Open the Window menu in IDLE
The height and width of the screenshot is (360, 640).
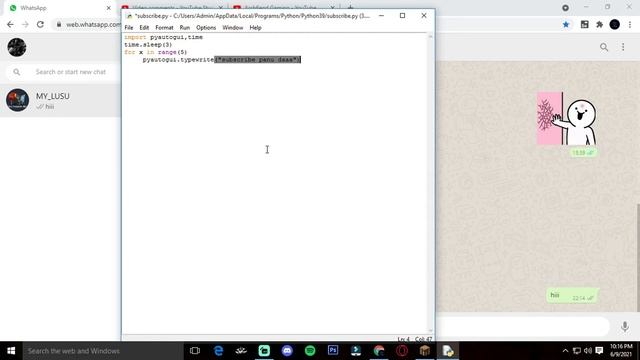233,28
